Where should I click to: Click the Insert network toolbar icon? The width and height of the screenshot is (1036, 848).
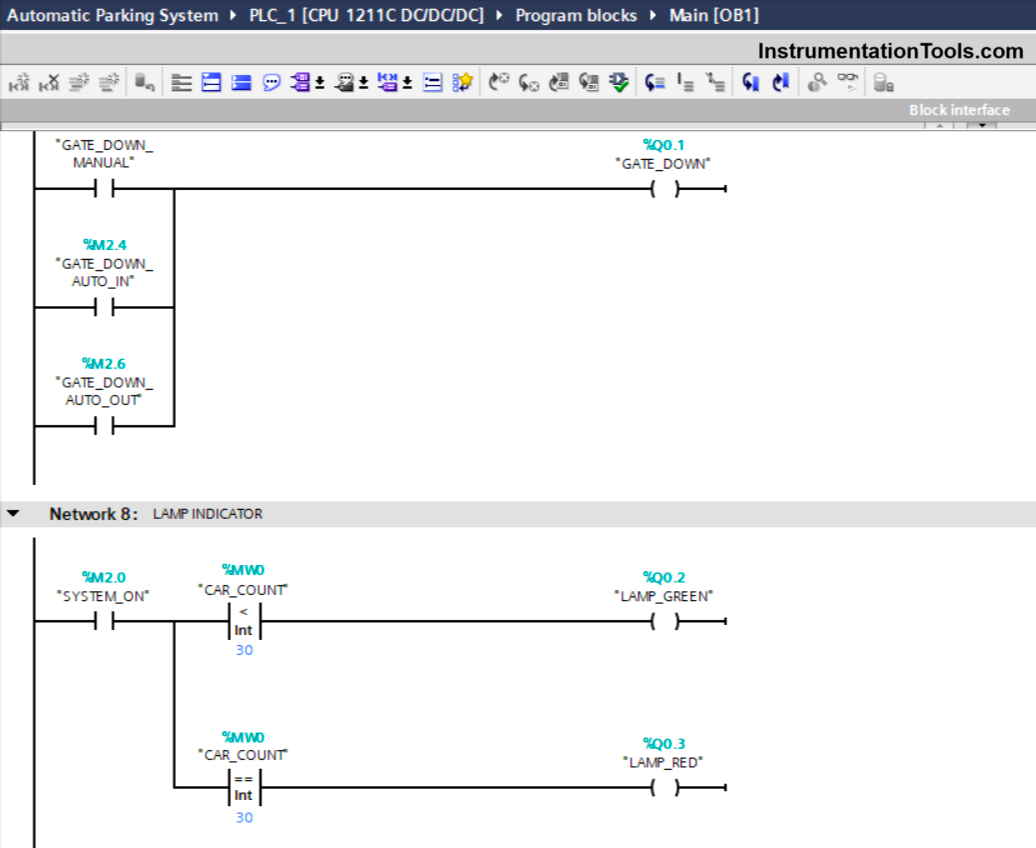pos(19,83)
